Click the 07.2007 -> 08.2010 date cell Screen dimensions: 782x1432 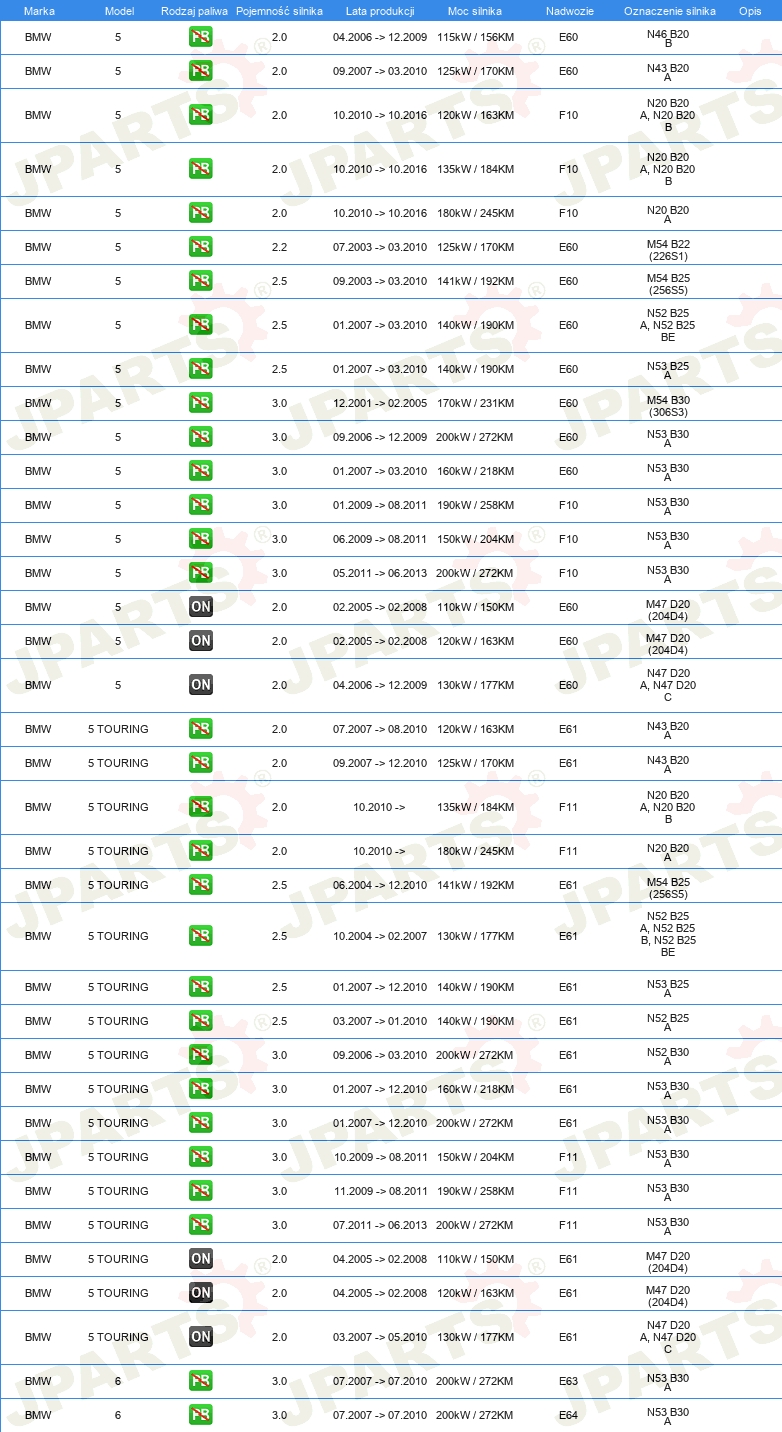point(380,729)
